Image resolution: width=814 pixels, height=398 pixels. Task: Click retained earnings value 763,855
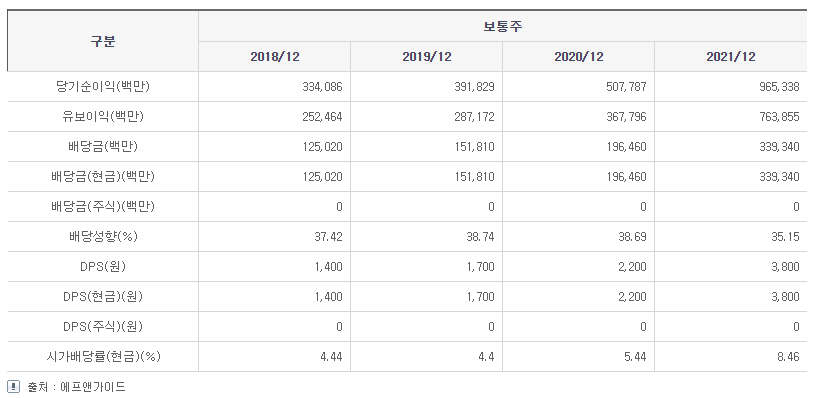(779, 117)
